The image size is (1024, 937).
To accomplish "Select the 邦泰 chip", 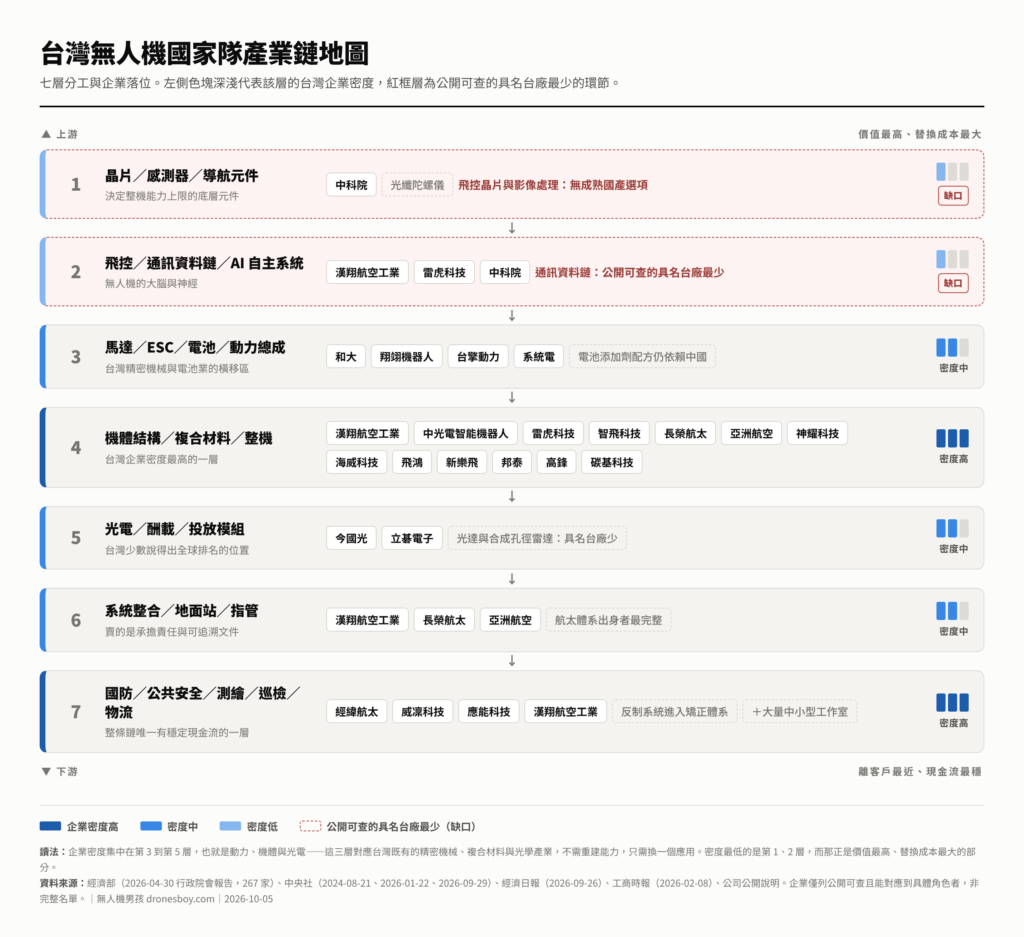I will coord(511,462).
